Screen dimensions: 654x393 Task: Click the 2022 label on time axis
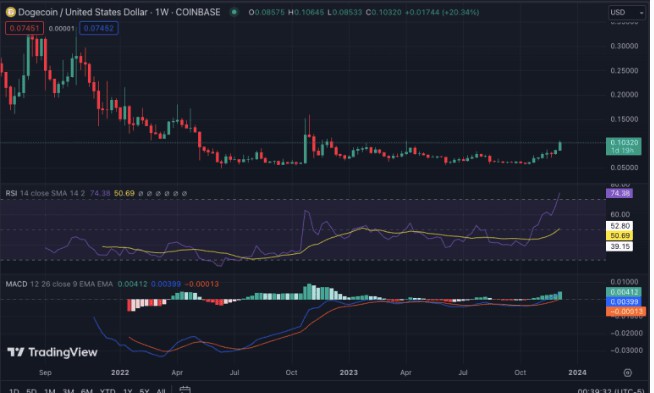click(120, 373)
